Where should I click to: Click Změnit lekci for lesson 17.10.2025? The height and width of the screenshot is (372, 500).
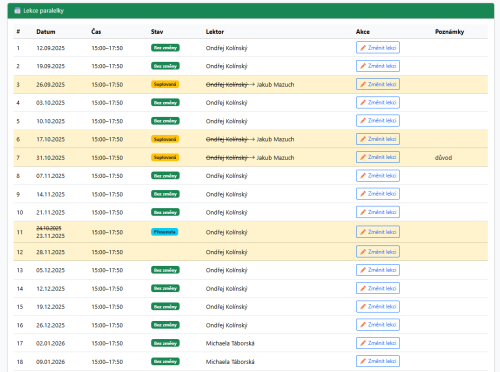(378, 139)
